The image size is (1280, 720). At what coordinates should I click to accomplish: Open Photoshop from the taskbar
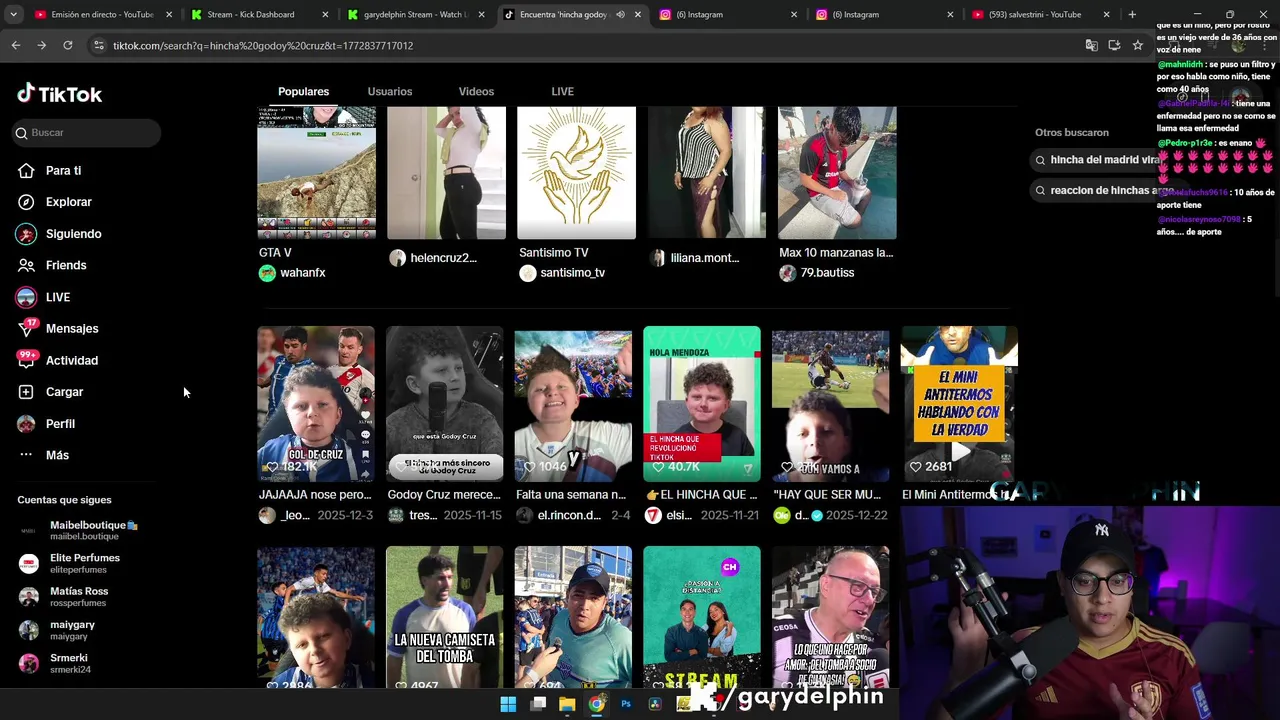(x=626, y=704)
